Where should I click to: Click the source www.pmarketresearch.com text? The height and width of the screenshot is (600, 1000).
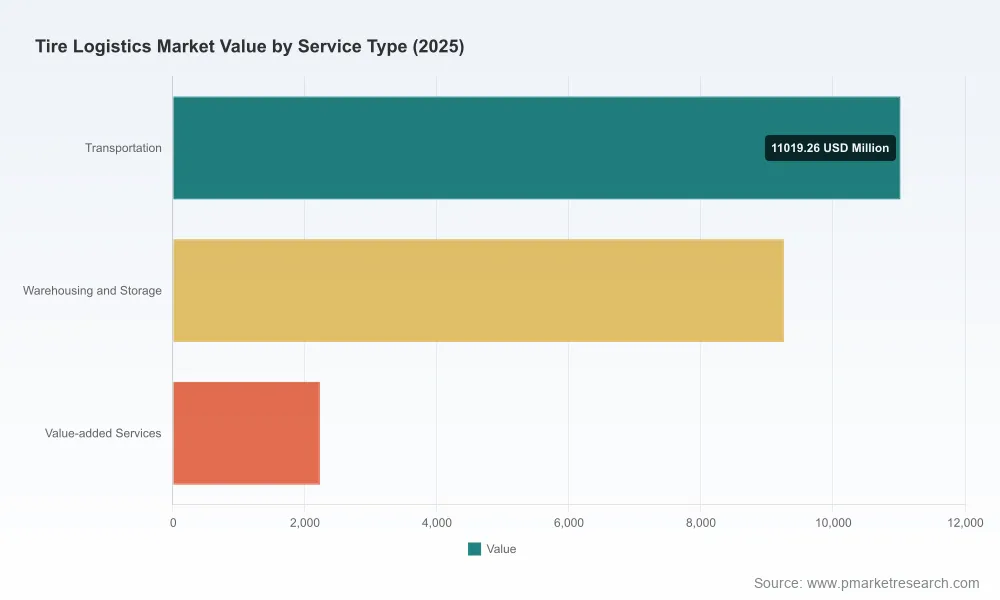(x=866, y=583)
